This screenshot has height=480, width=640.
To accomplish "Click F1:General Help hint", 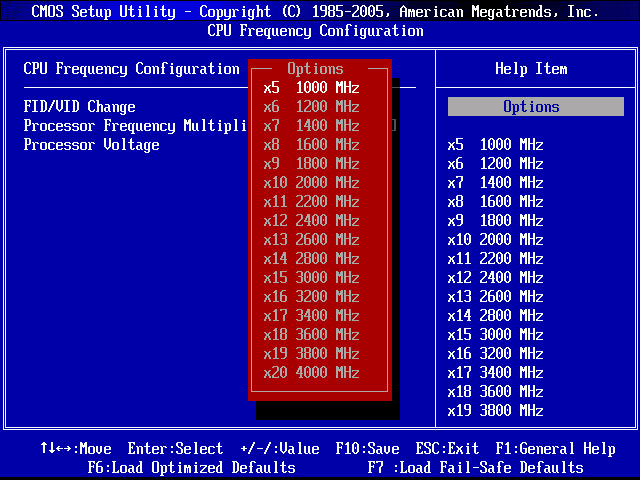I will (x=555, y=449).
